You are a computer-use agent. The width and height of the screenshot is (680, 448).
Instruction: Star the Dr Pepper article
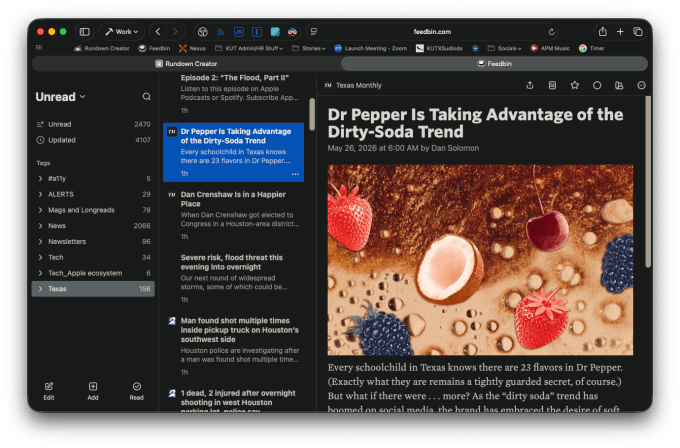click(x=575, y=85)
